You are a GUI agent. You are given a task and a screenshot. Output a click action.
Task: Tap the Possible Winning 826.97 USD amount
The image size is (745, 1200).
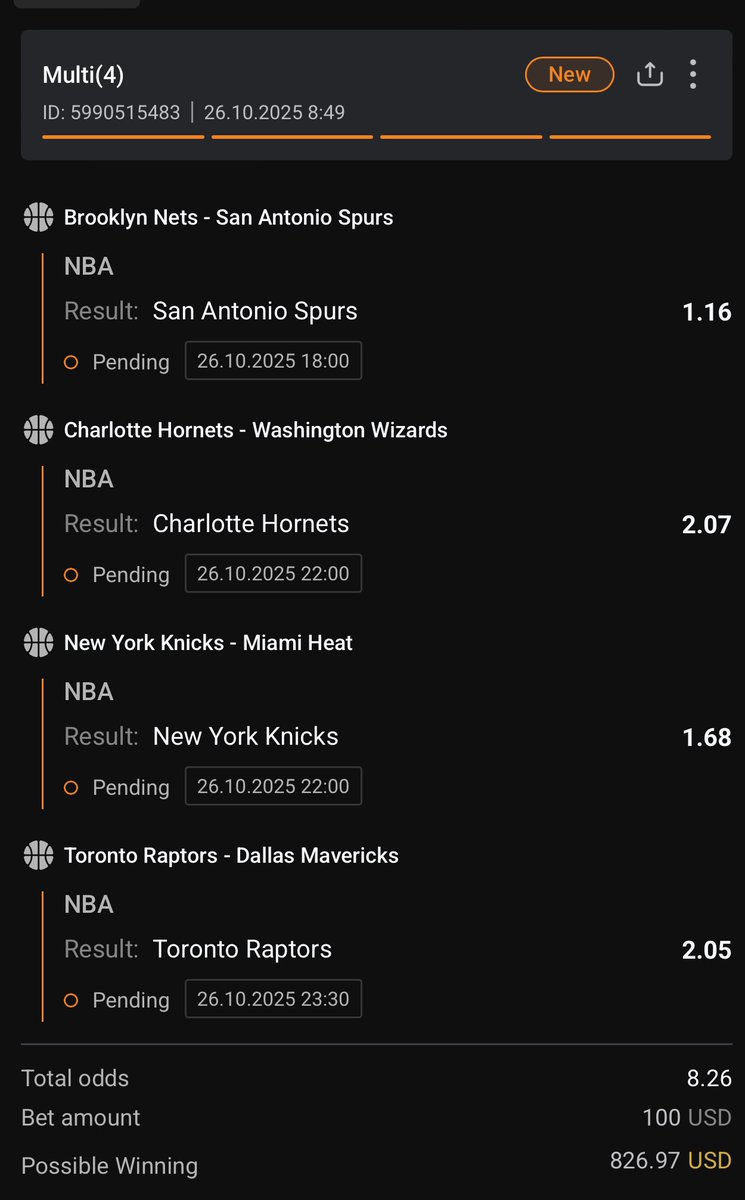tap(670, 1161)
